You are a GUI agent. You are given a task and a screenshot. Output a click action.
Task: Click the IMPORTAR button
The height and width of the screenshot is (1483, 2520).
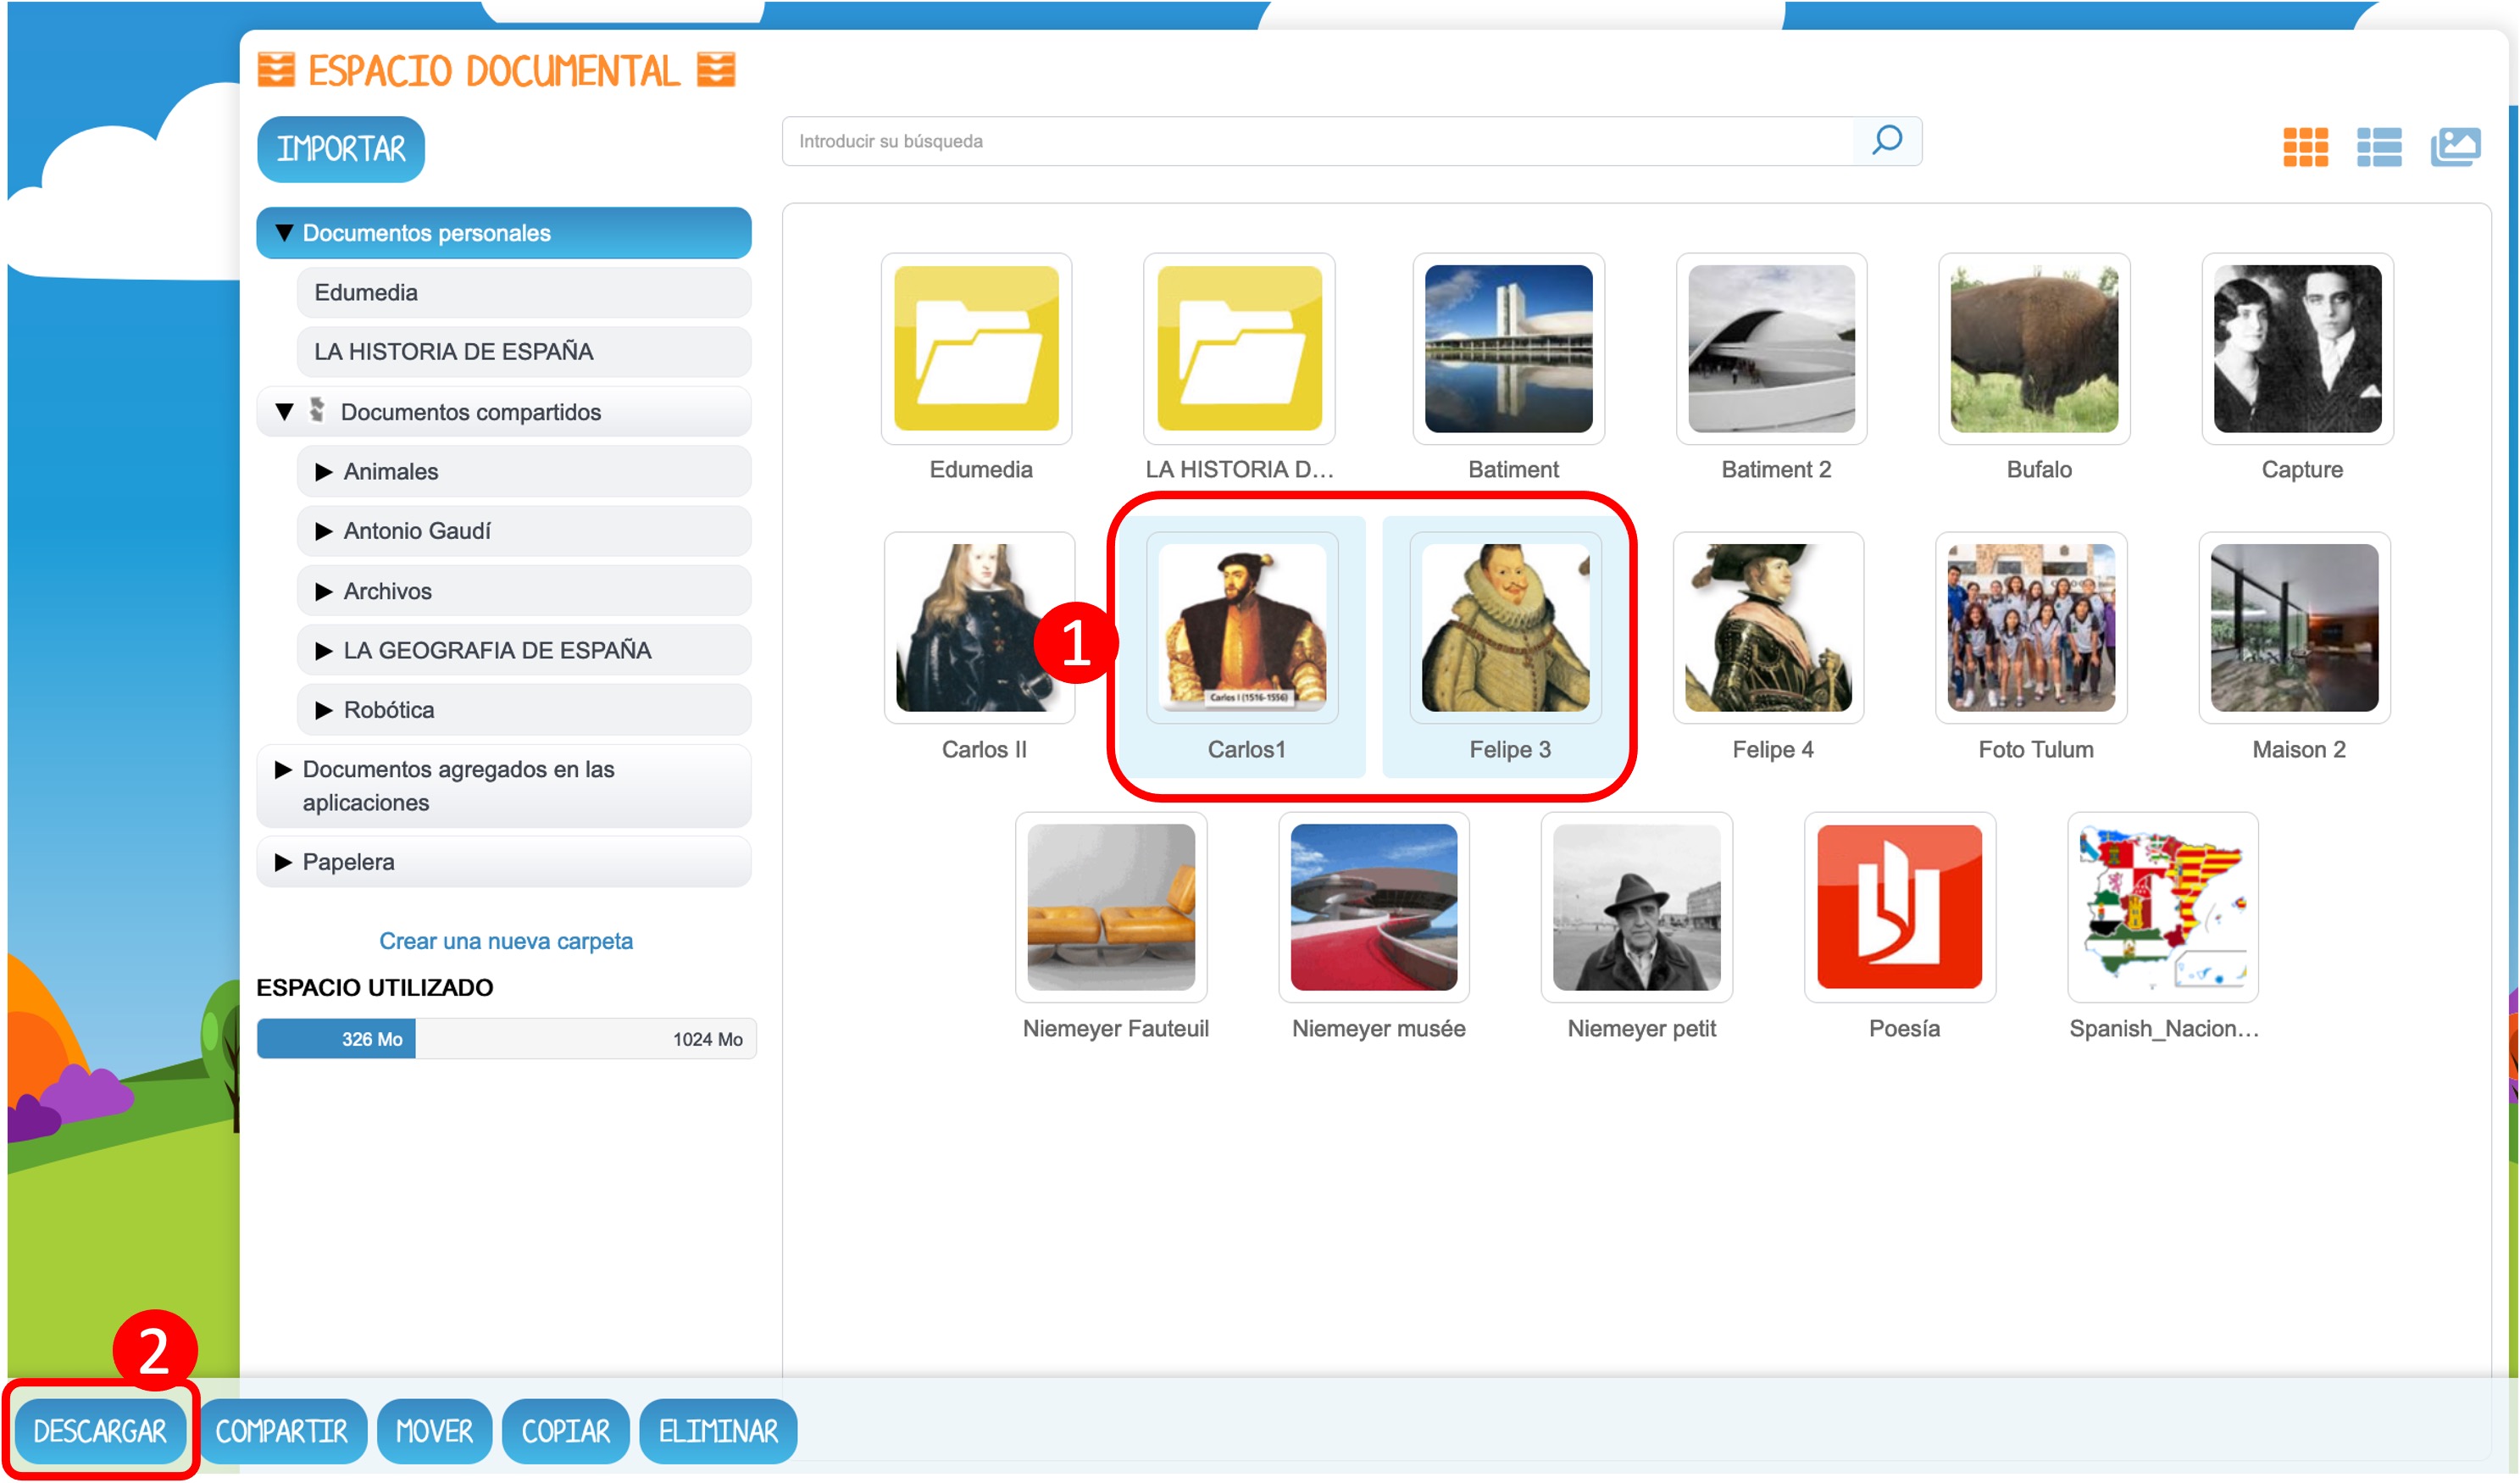pos(341,149)
